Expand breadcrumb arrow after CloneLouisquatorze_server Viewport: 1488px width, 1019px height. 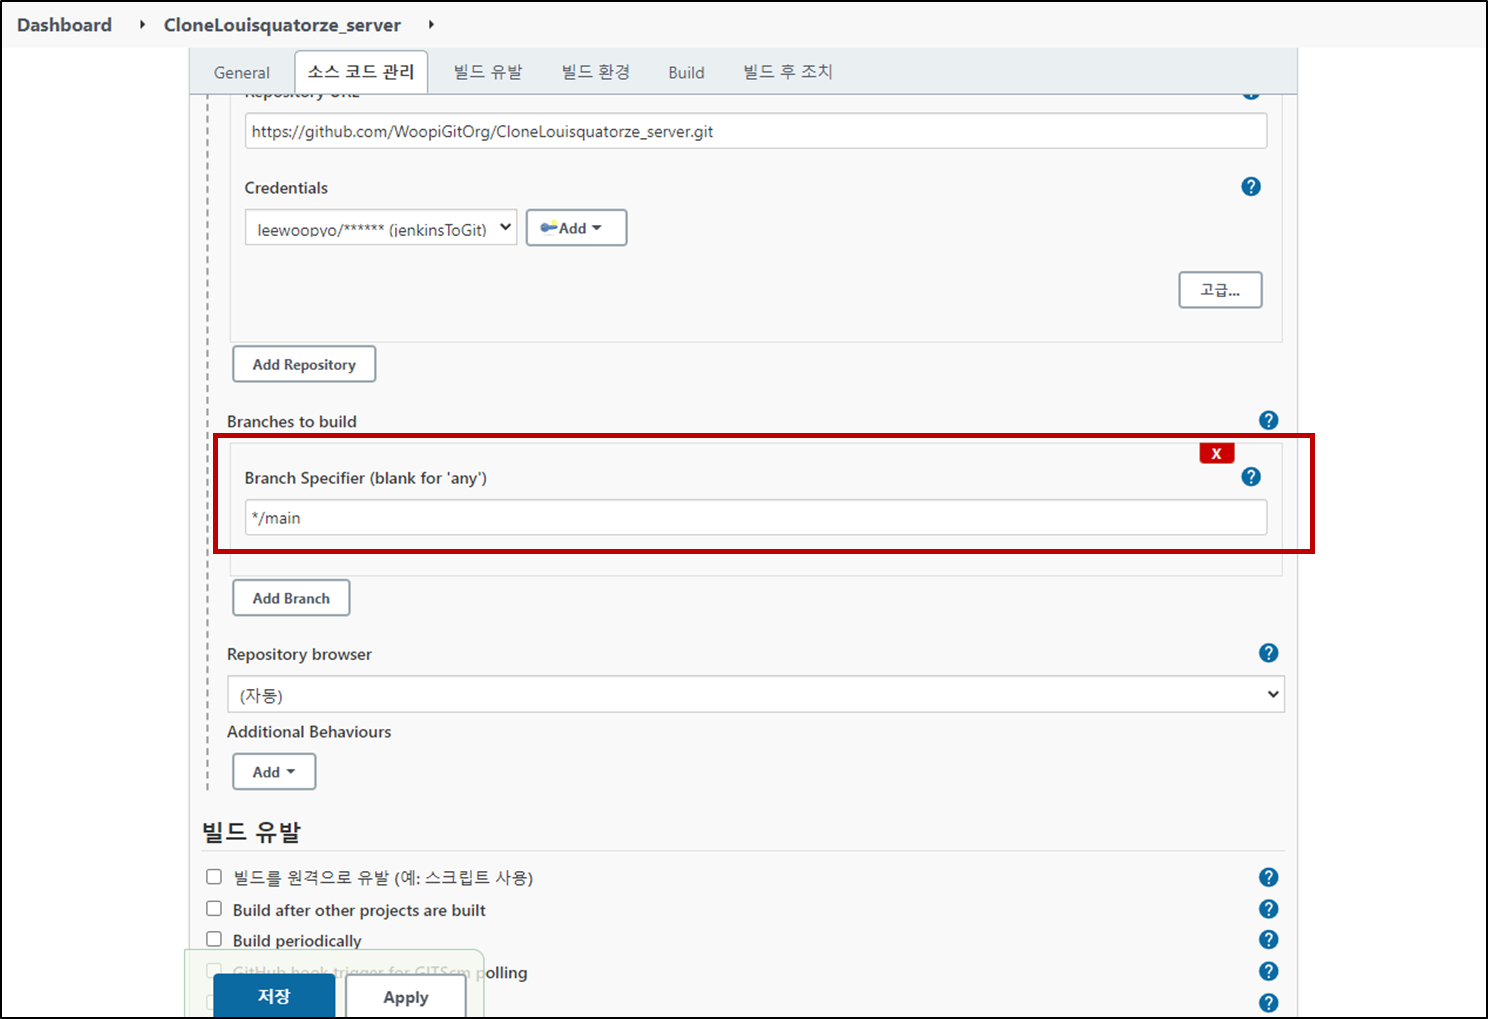click(x=431, y=25)
